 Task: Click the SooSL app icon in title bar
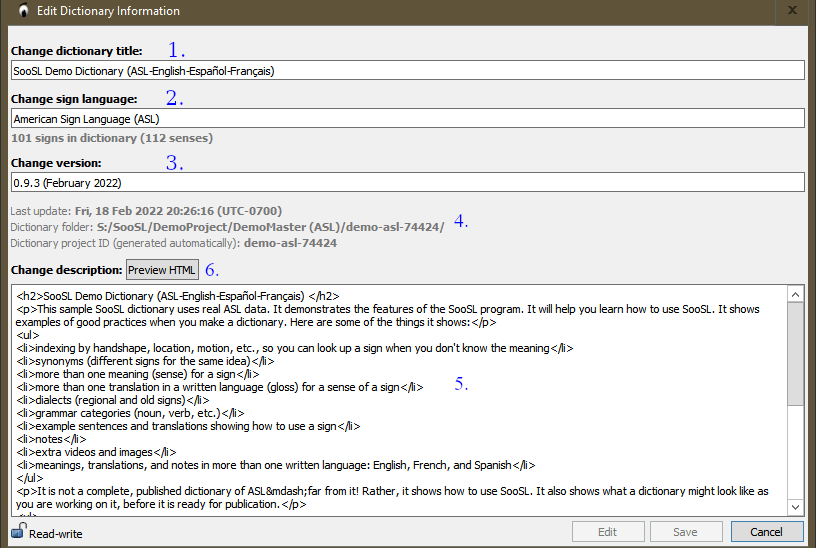point(22,10)
